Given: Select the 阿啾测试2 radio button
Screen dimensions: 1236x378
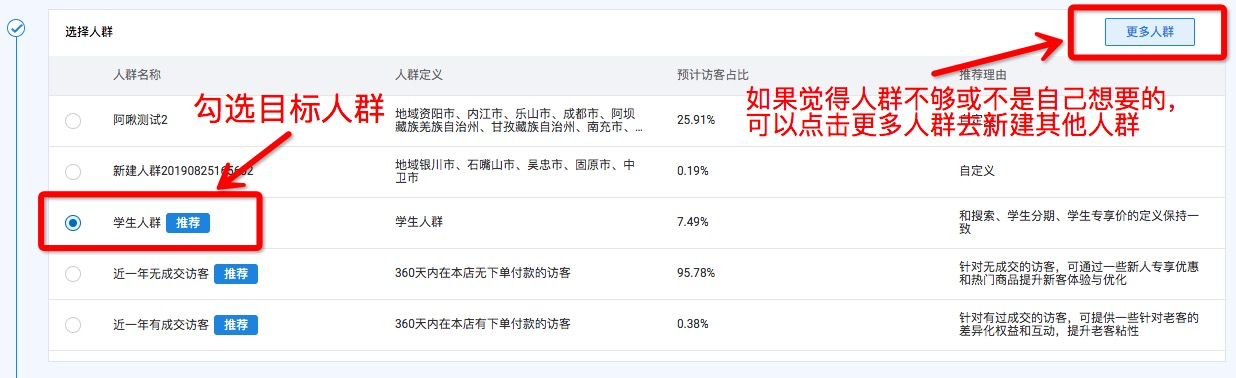Looking at the screenshot, I should (73, 120).
